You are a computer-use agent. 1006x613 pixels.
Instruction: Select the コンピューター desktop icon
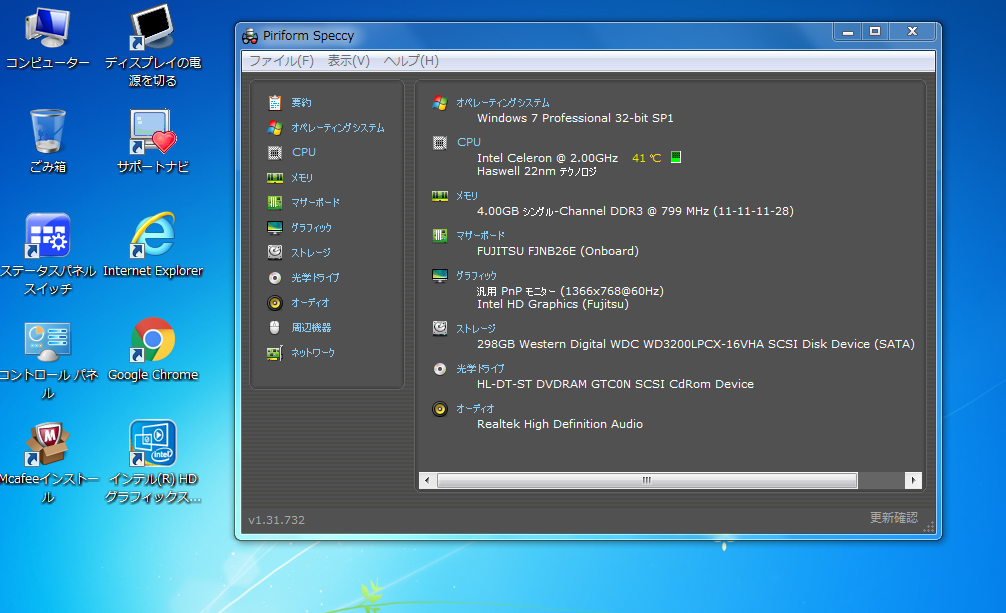[x=47, y=39]
